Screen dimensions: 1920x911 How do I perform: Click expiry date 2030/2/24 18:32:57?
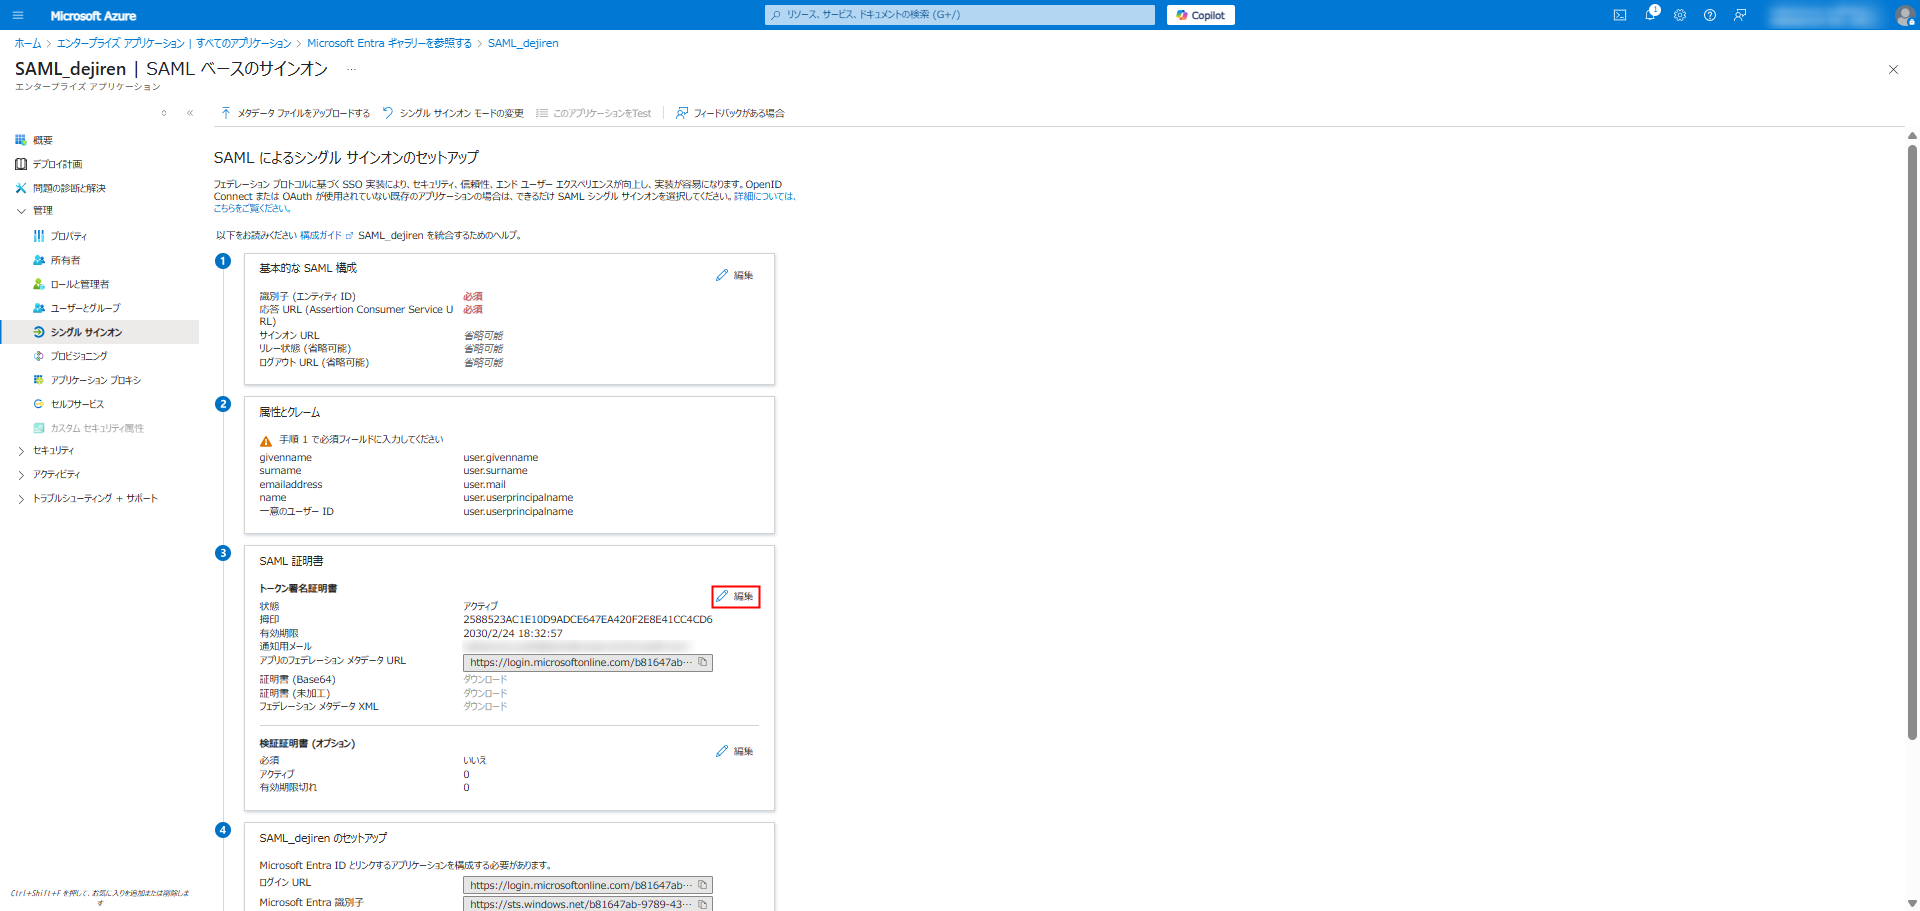[x=513, y=634]
